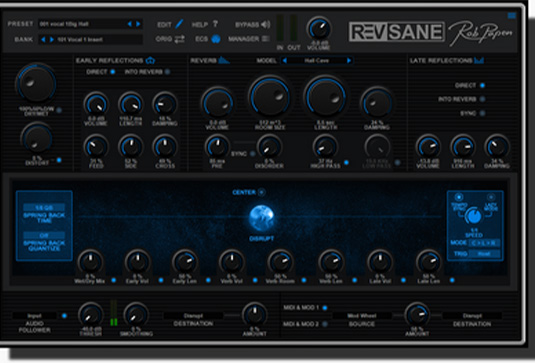Open the Spring Back Quantize value menu
The width and height of the screenshot is (535, 363).
44,235
